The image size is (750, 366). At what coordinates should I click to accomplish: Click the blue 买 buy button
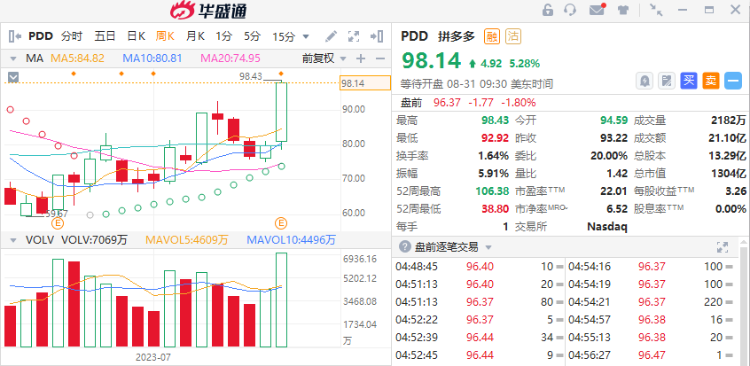tap(689, 81)
